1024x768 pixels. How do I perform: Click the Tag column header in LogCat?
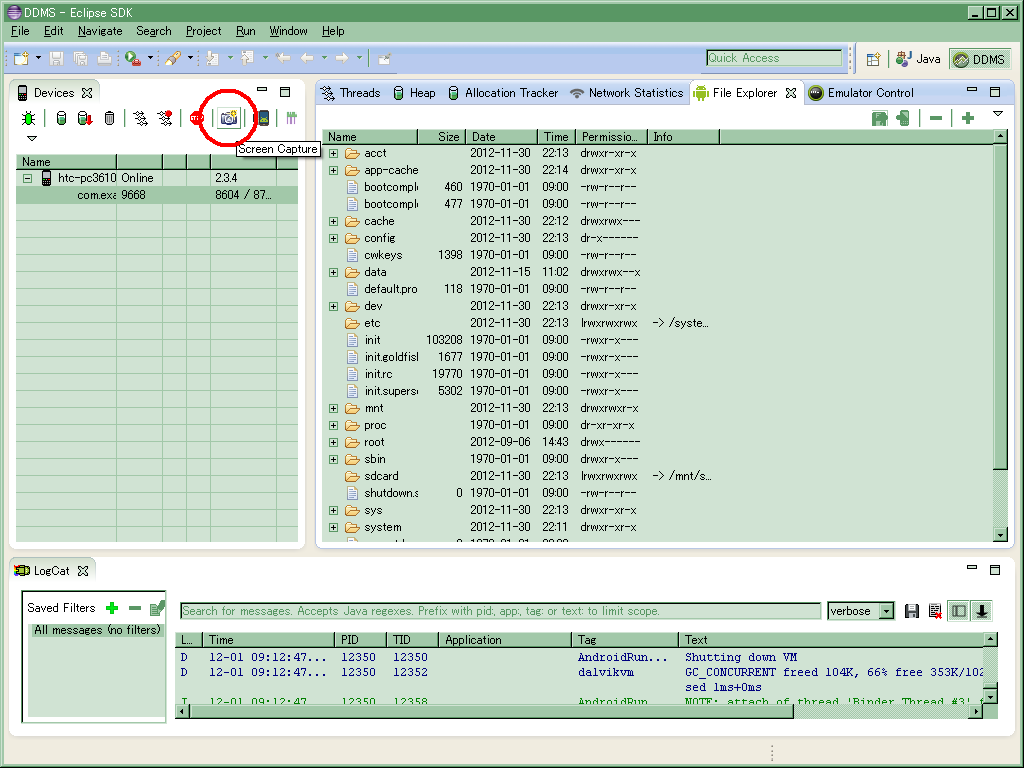pyautogui.click(x=625, y=640)
